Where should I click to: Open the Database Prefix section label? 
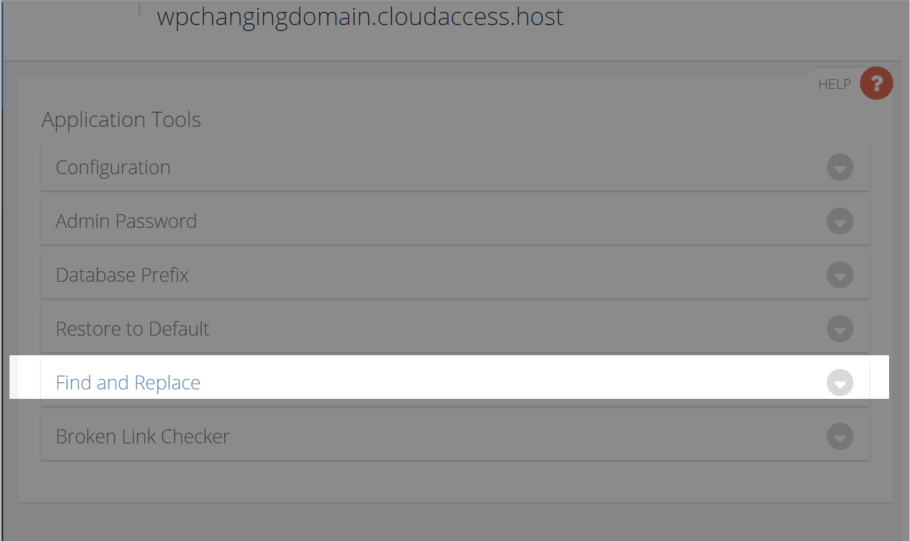coord(122,275)
